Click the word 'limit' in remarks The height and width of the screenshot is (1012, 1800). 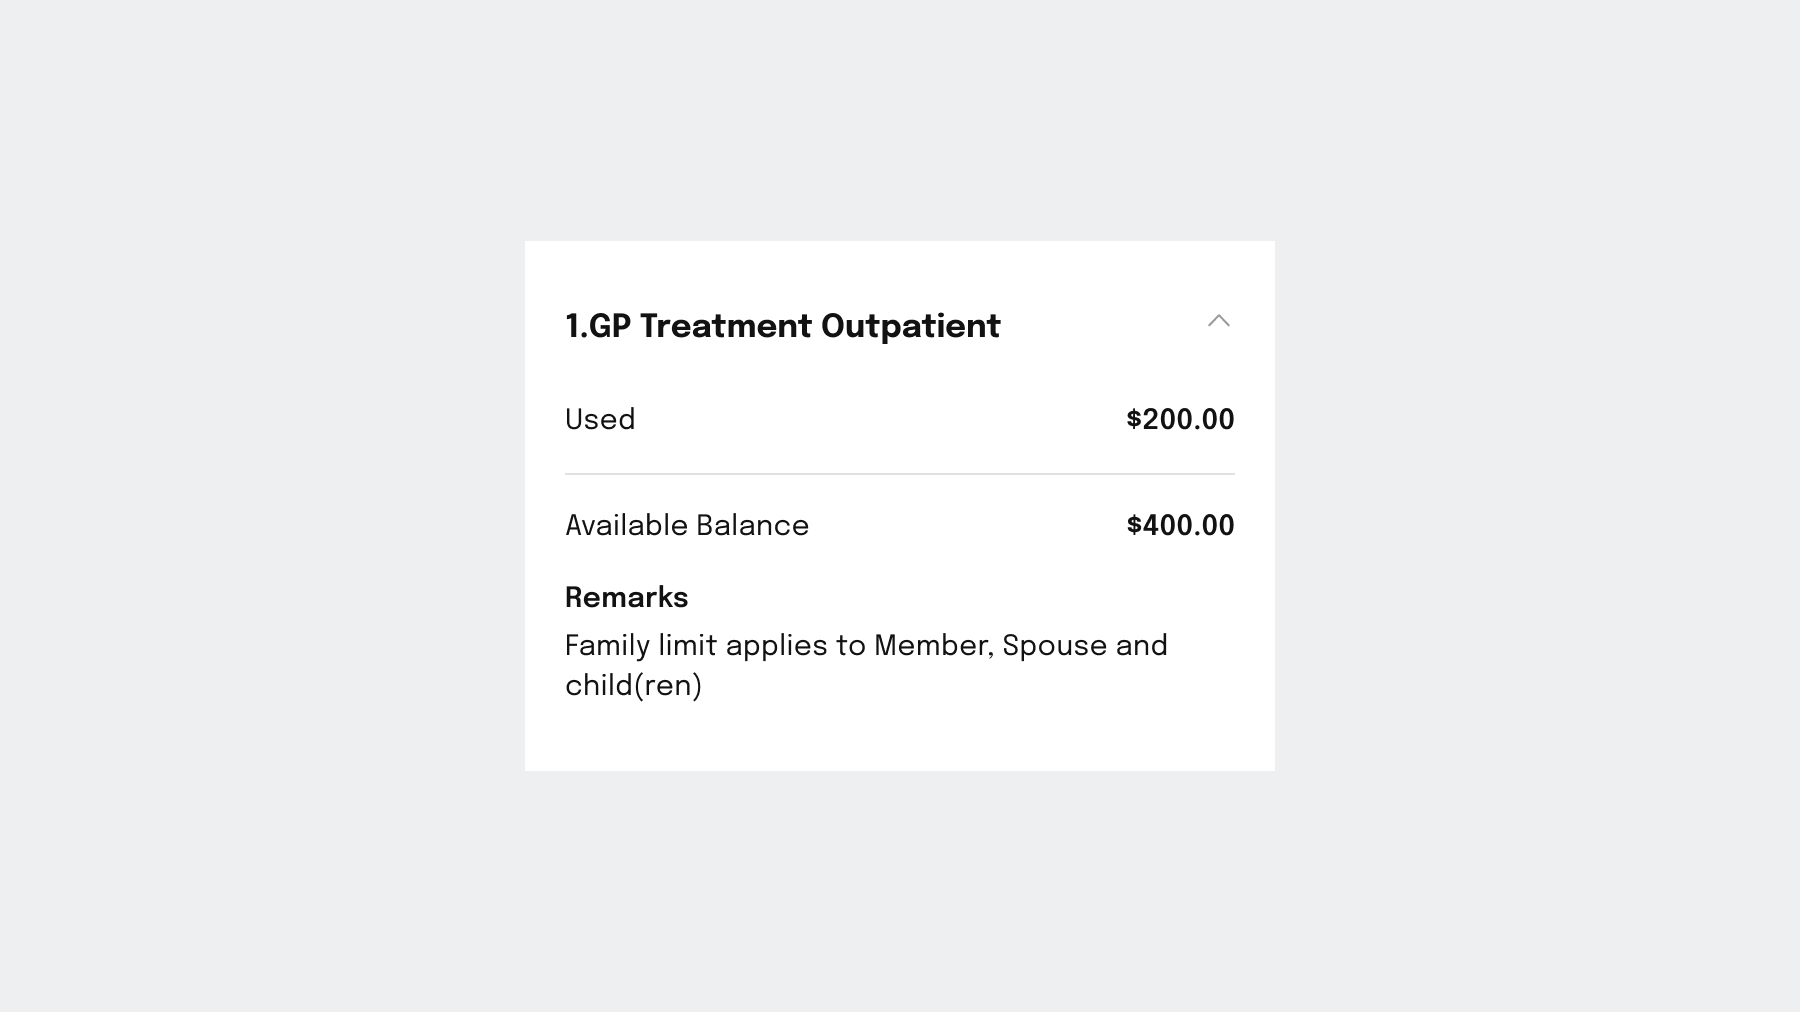click(x=687, y=646)
